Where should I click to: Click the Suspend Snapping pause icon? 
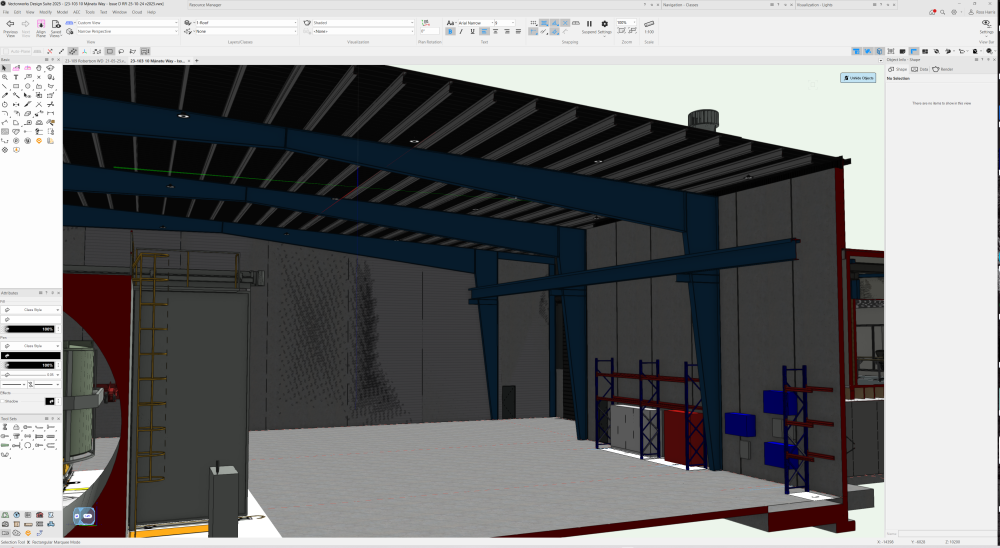(589, 23)
